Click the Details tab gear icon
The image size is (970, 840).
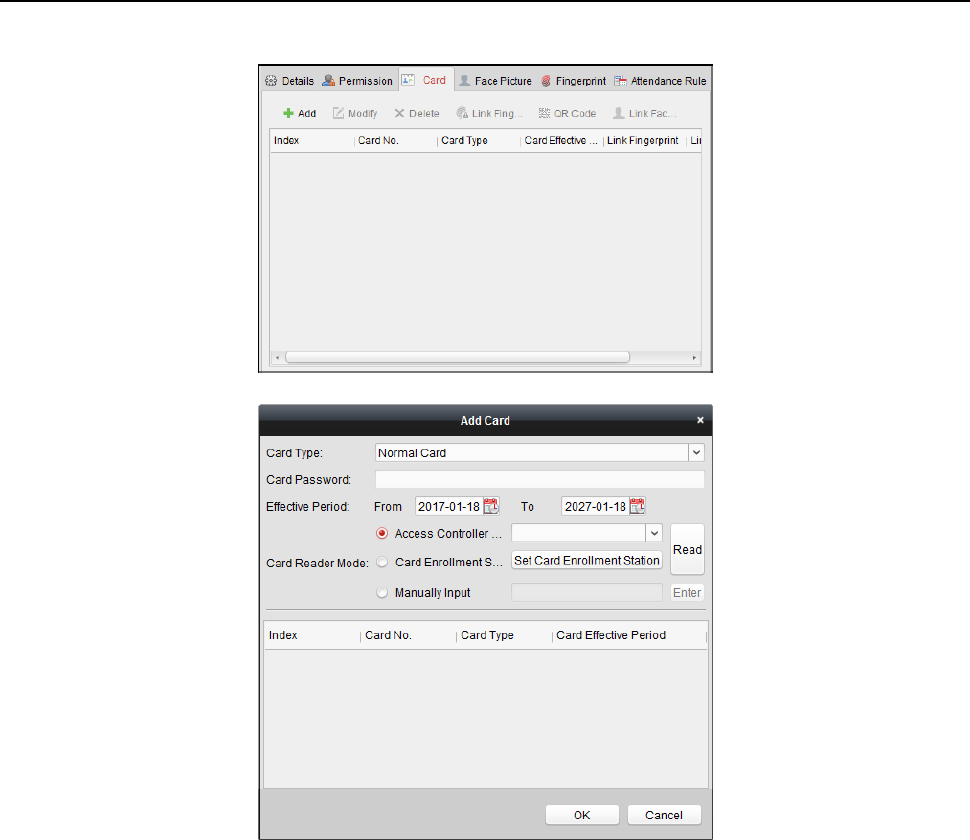pos(271,81)
